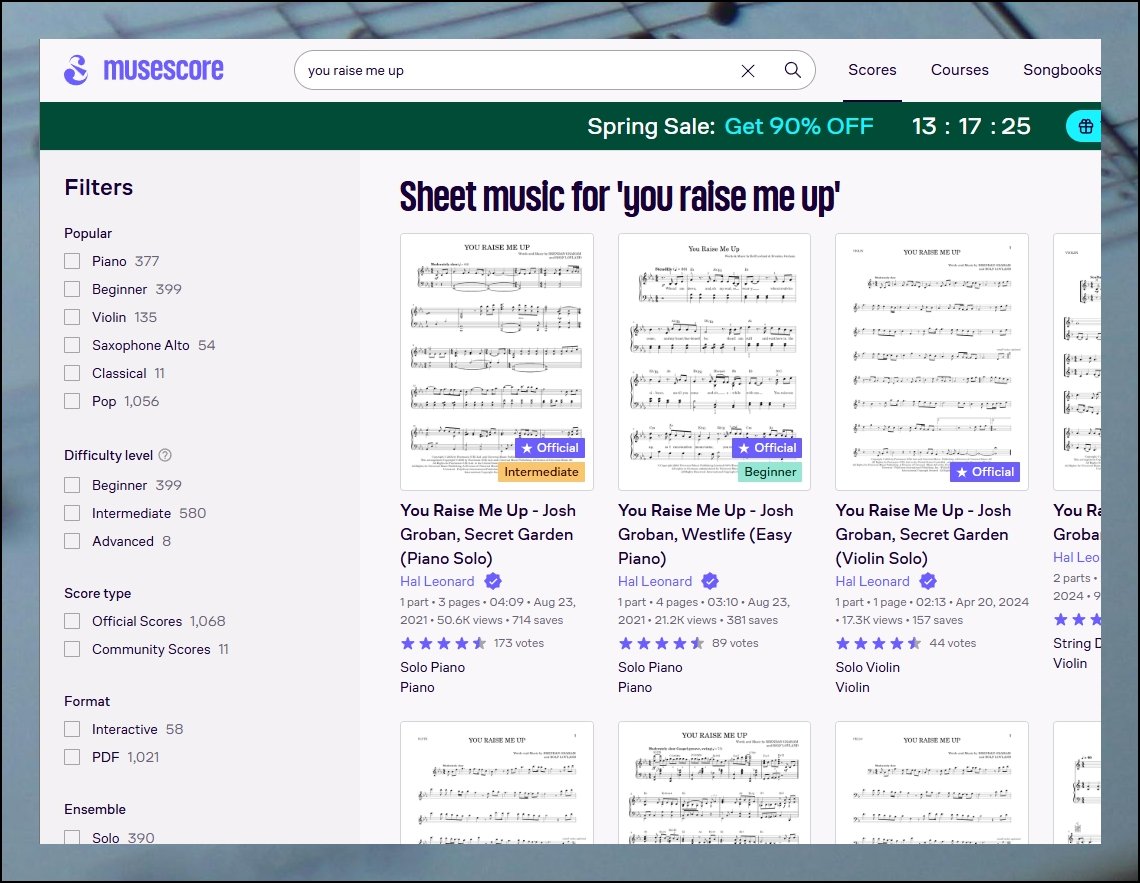1140x883 pixels.
Task: Open the Piano Solo score title link
Action: point(488,534)
